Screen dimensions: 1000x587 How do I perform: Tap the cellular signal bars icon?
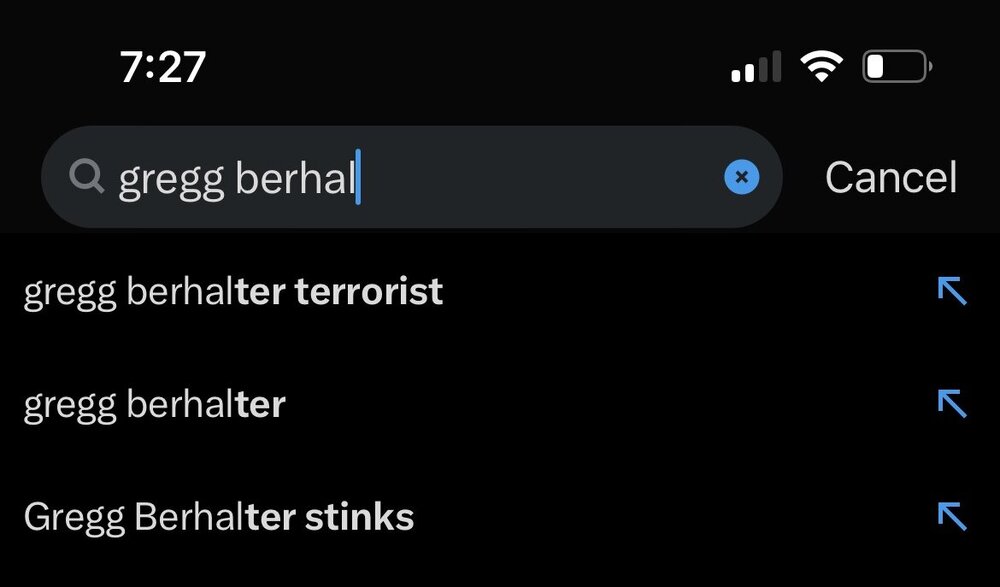pyautogui.click(x=755, y=67)
